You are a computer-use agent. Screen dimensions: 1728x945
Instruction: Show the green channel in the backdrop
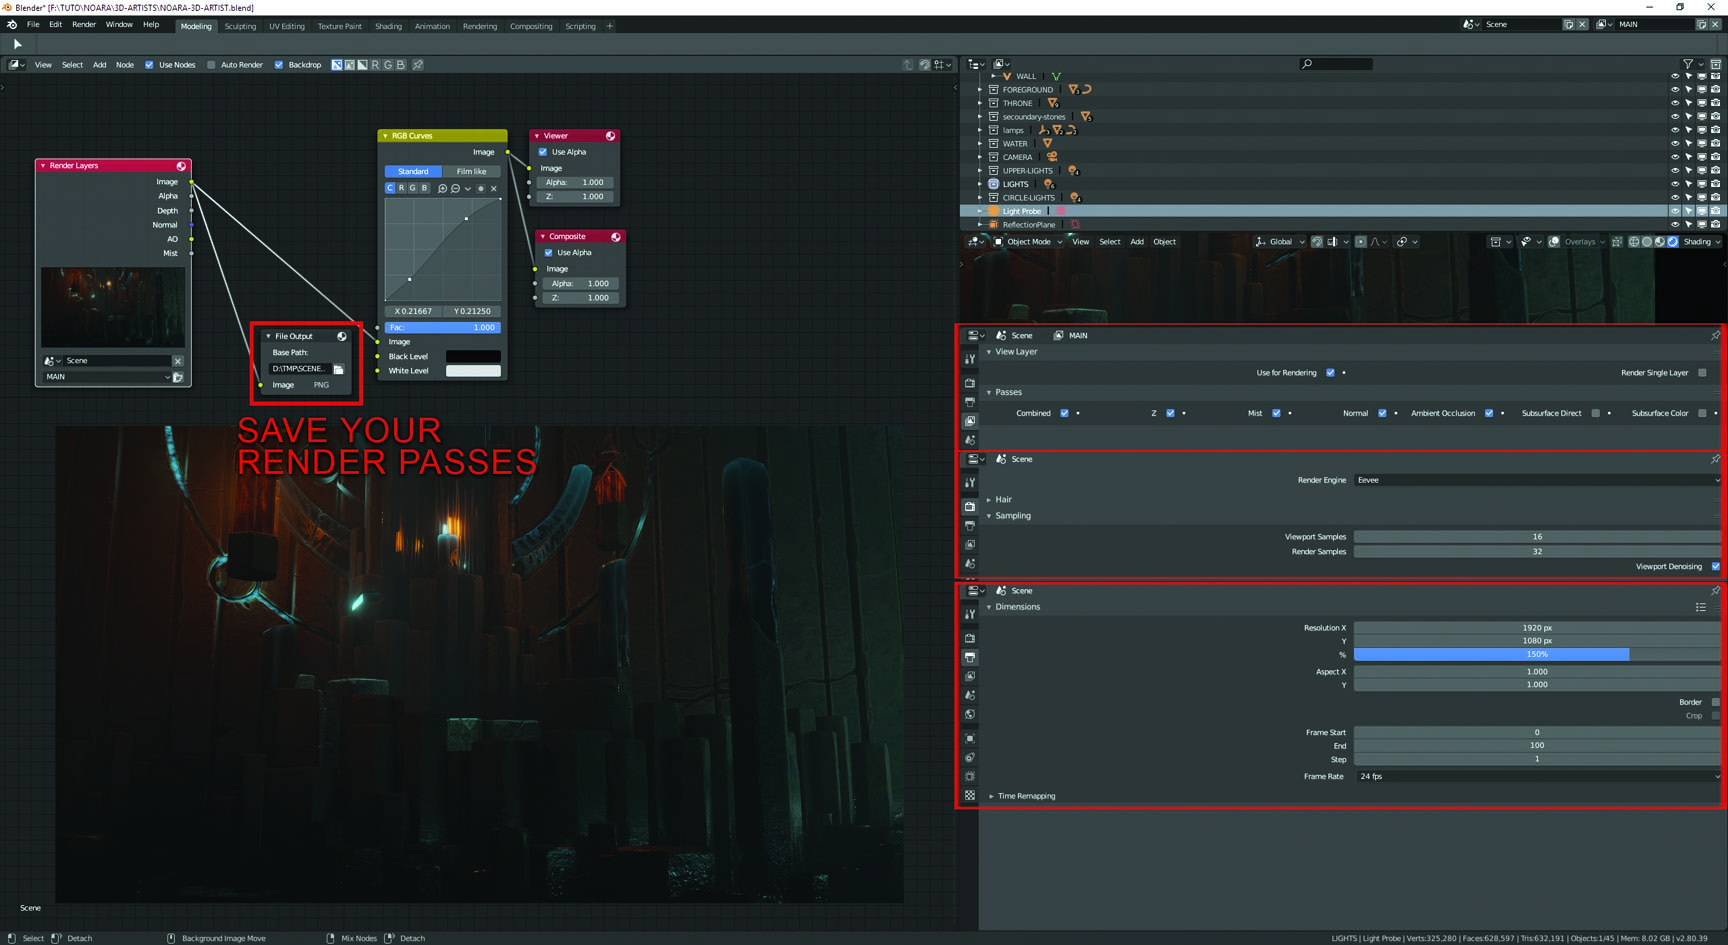click(388, 65)
